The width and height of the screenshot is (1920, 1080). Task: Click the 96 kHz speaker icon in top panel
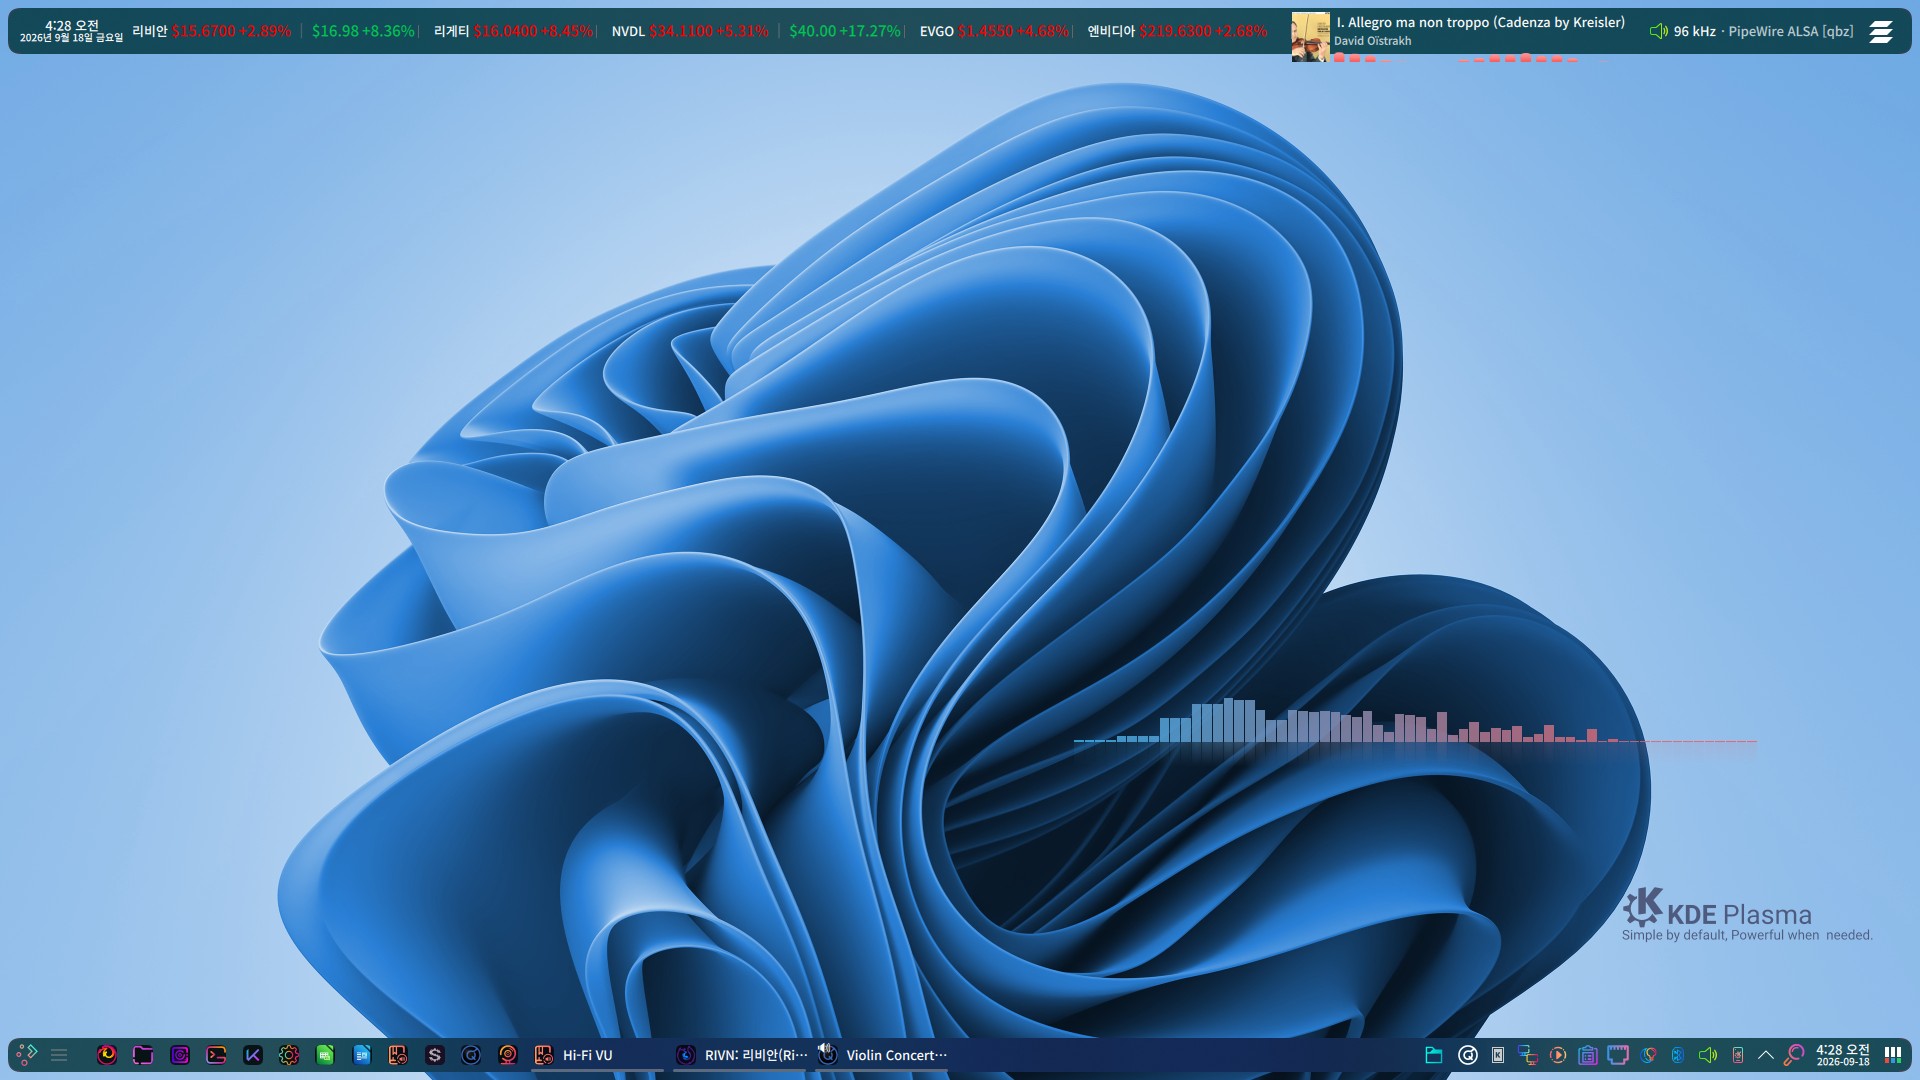point(1659,31)
